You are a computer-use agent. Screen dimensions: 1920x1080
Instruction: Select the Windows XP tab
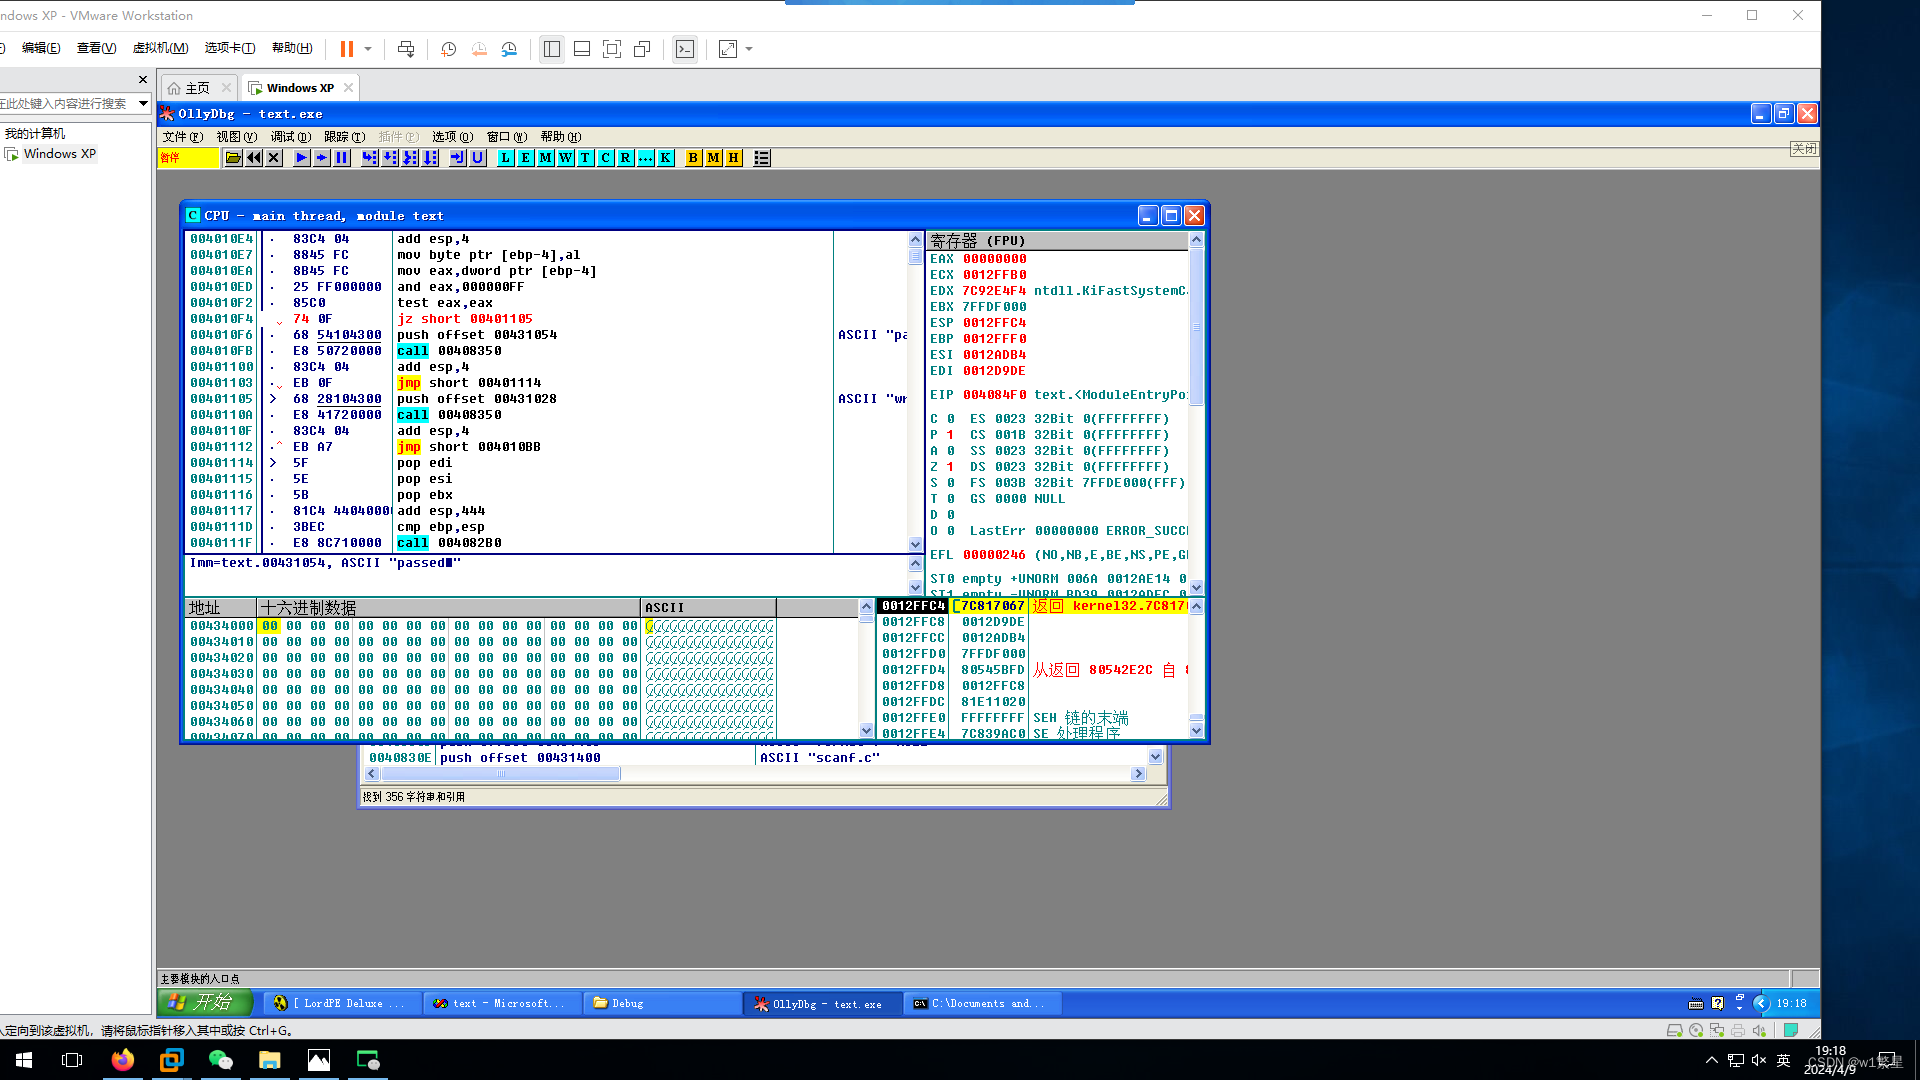[300, 88]
